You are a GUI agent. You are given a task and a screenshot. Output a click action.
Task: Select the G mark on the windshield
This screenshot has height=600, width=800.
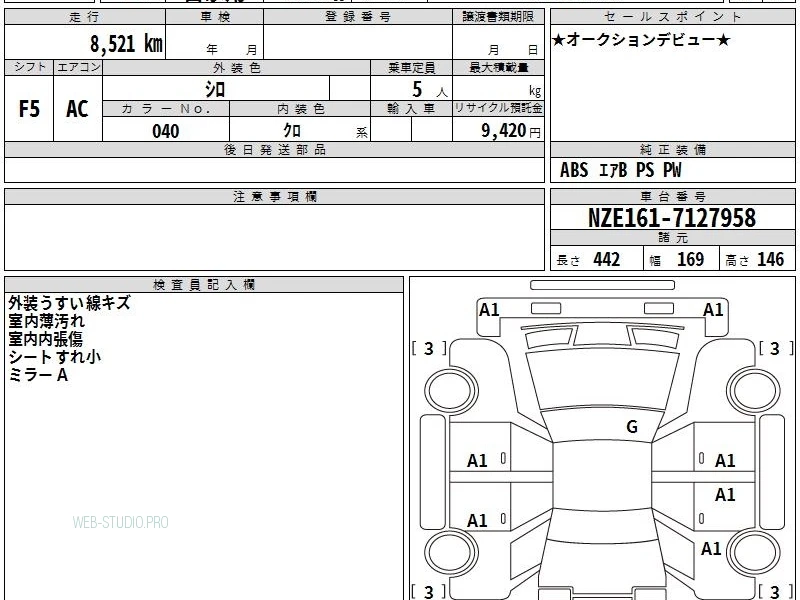point(632,426)
